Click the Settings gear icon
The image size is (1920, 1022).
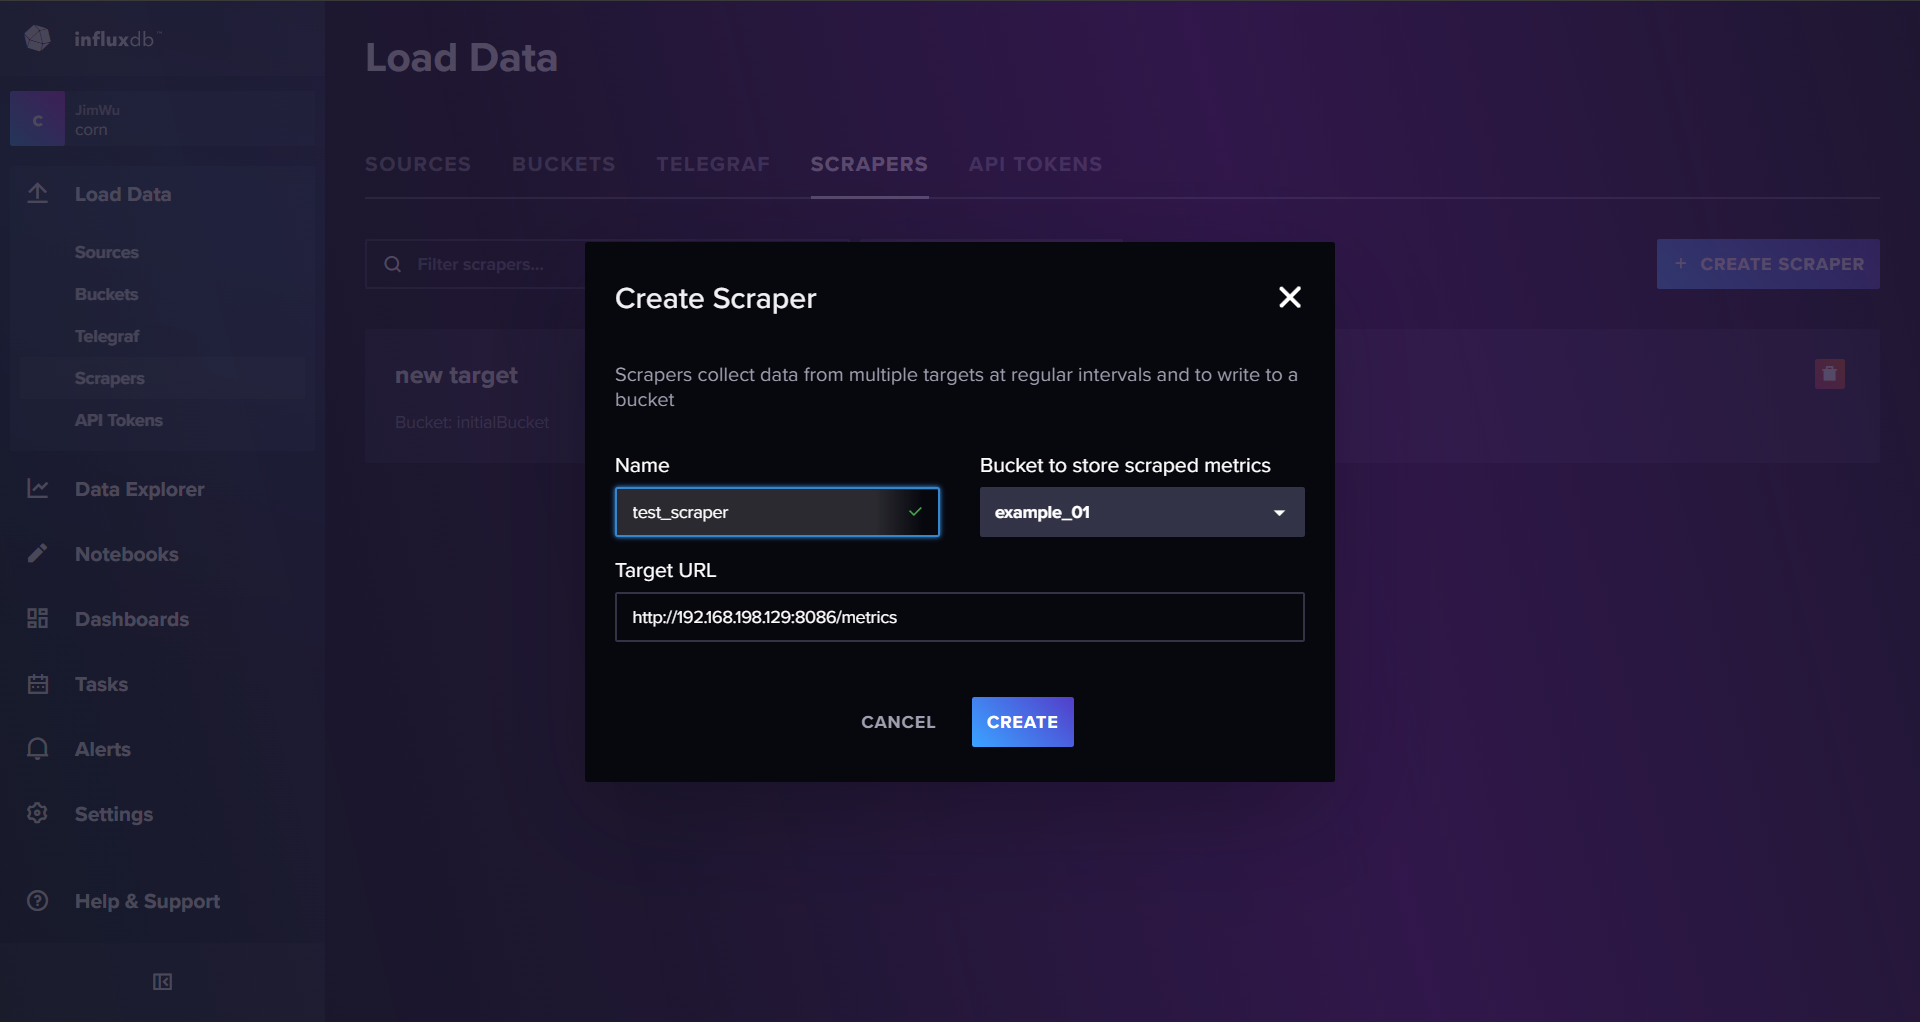[x=38, y=813]
